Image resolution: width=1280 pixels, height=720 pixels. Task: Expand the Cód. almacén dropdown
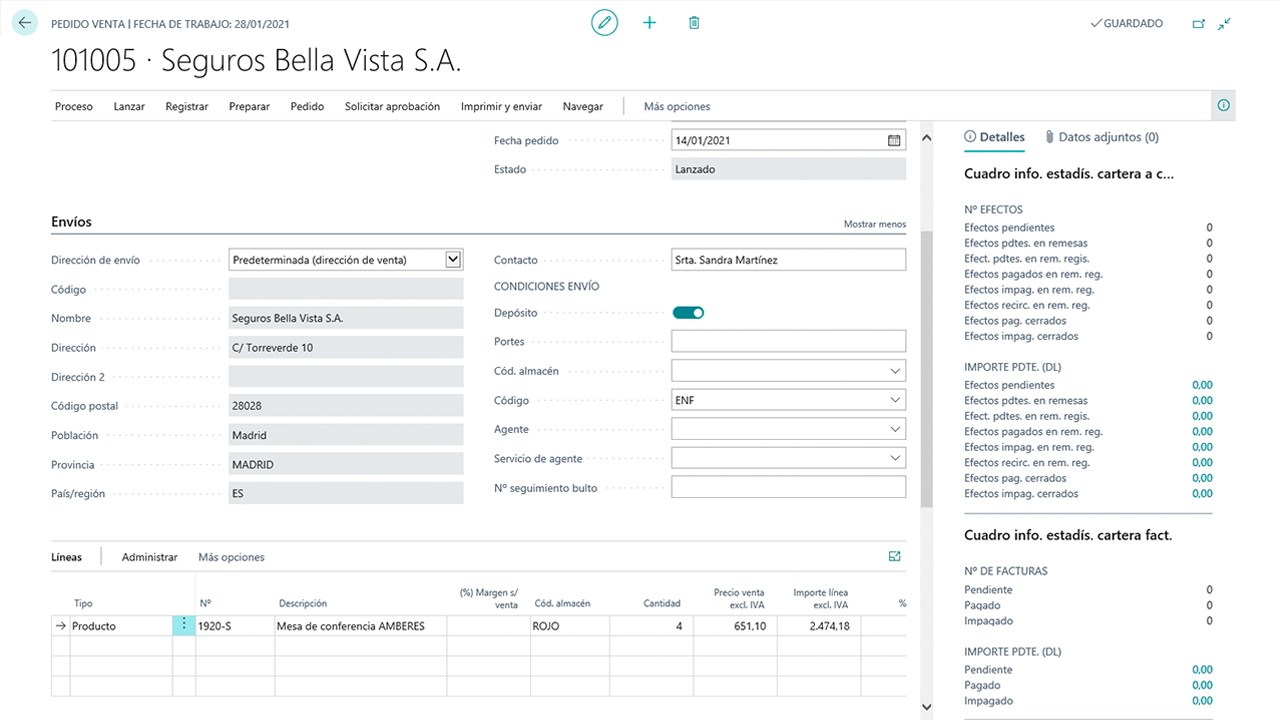click(x=894, y=371)
